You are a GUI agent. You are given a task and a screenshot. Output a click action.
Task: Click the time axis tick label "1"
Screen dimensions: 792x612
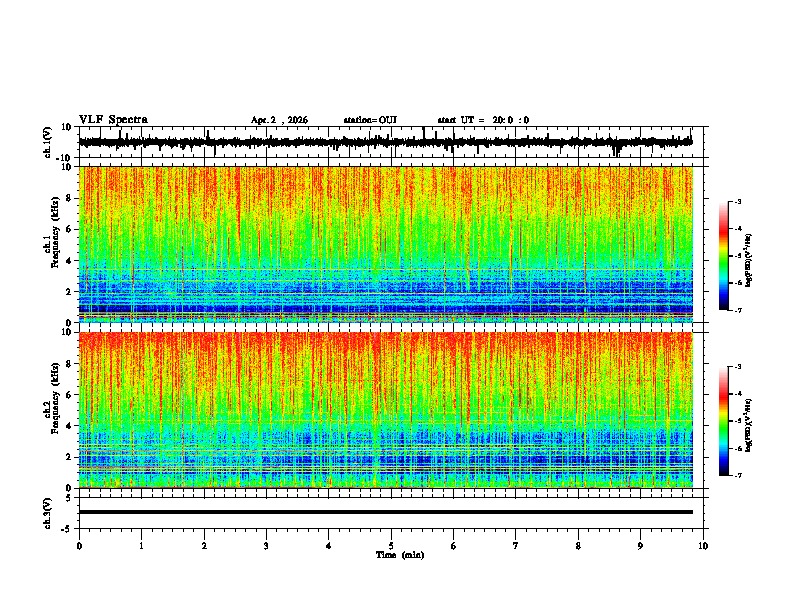pos(141,546)
